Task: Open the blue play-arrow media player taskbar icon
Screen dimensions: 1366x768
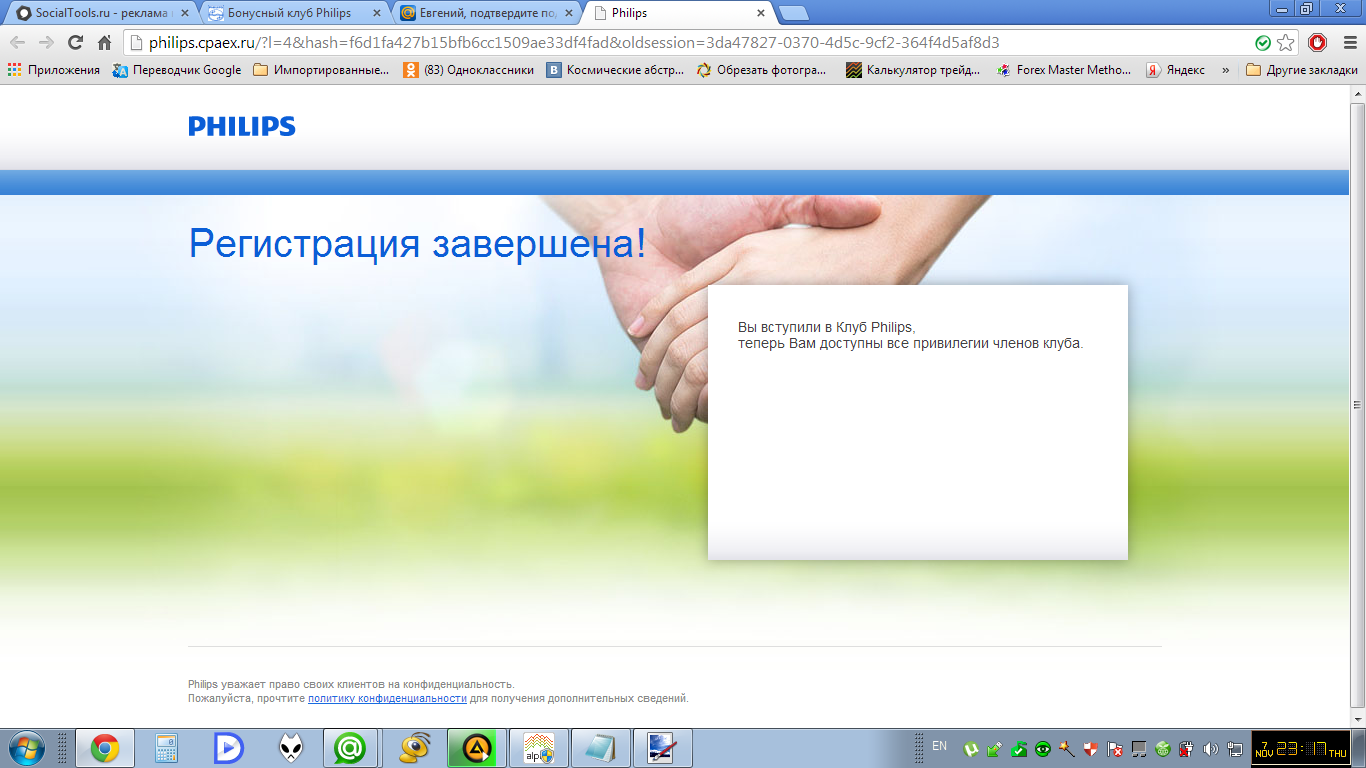Action: (x=228, y=748)
